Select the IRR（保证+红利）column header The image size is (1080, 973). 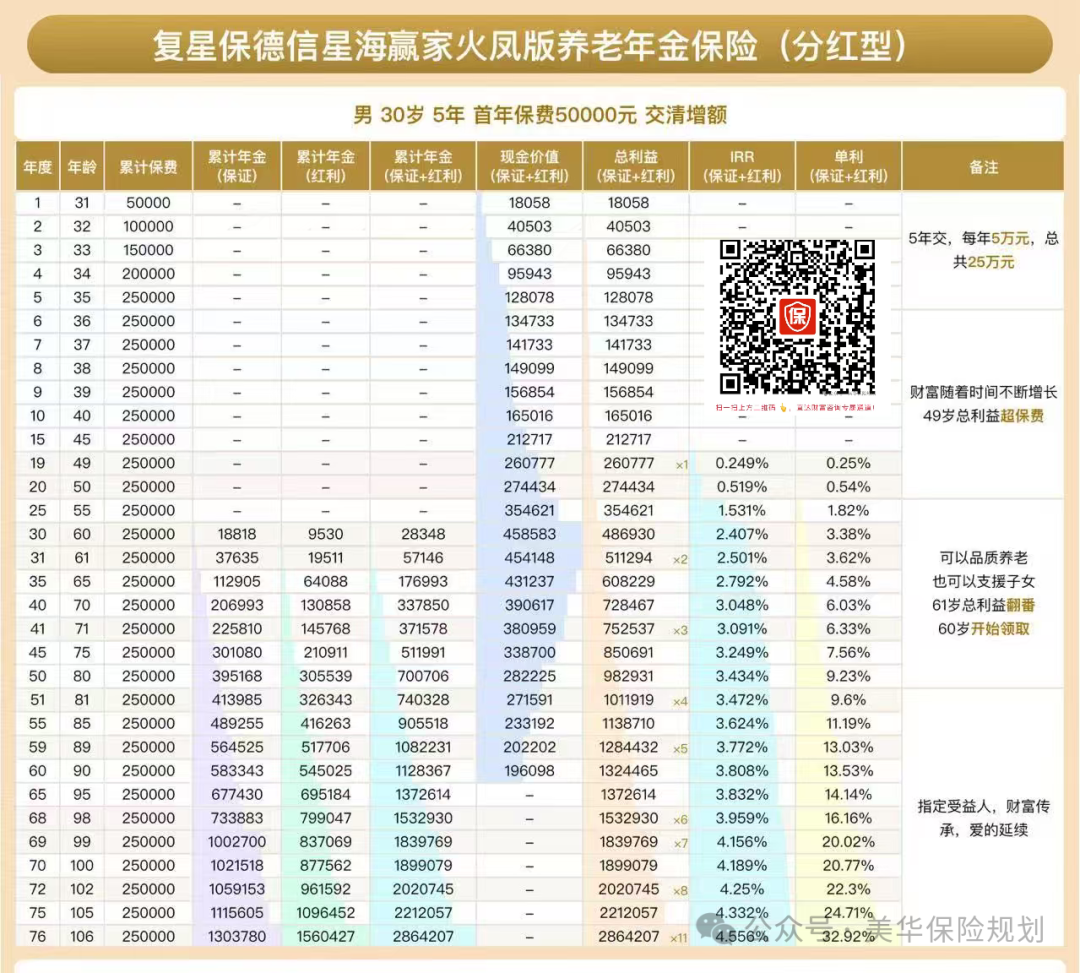pos(741,167)
